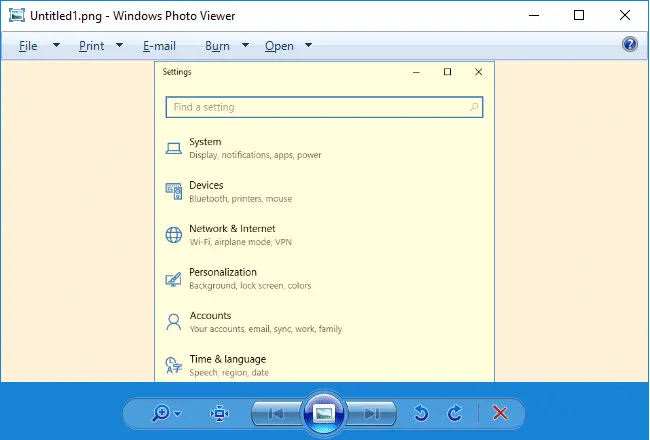
Task: Click the System laptop icon
Action: pos(173,148)
